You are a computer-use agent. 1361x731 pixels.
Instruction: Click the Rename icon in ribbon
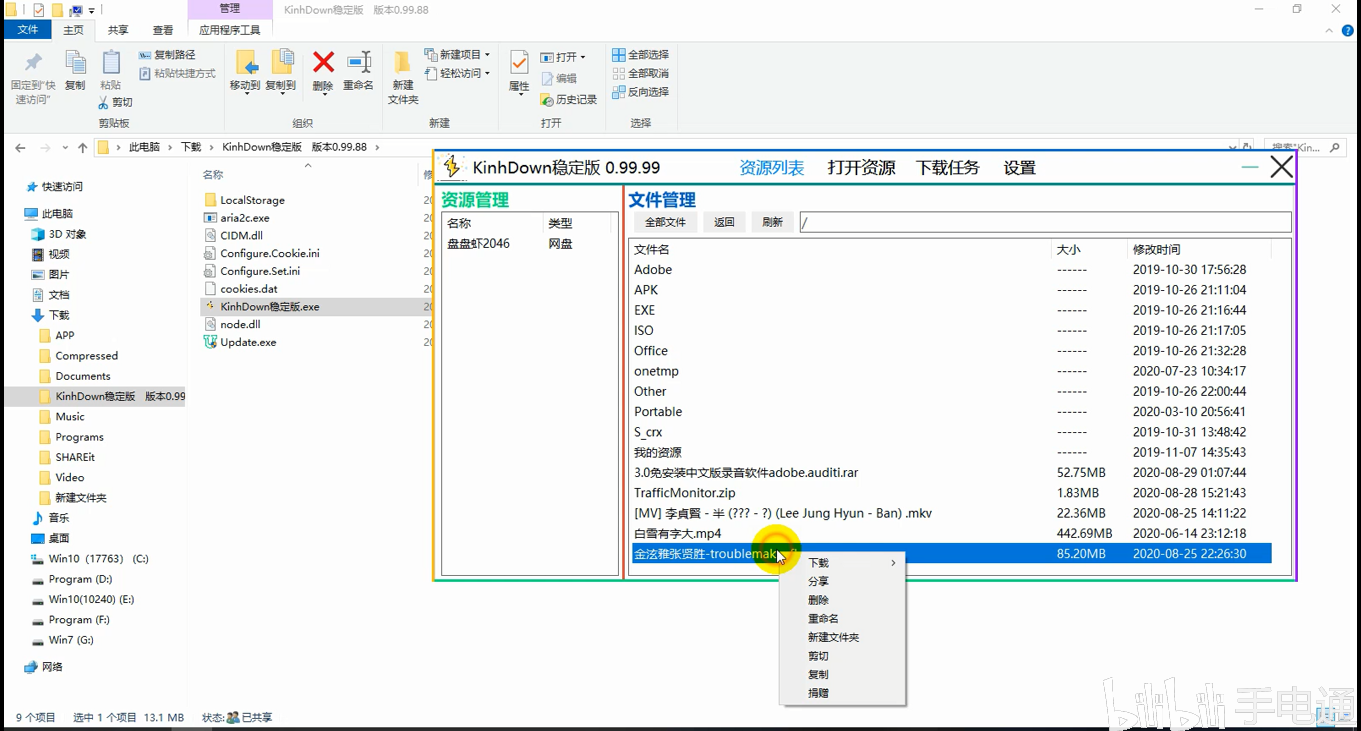358,62
